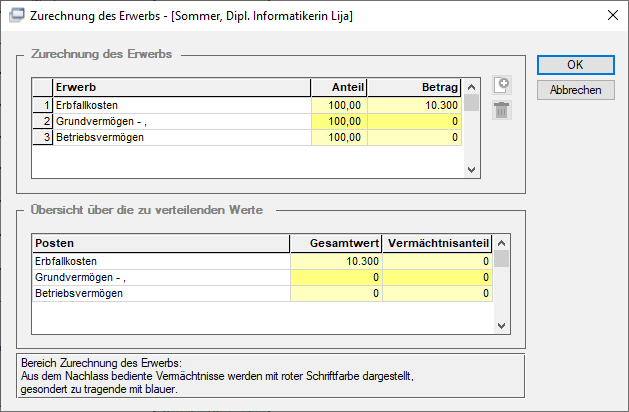
Task: Select row header 3 in Erwerb table
Action: click(x=43, y=137)
